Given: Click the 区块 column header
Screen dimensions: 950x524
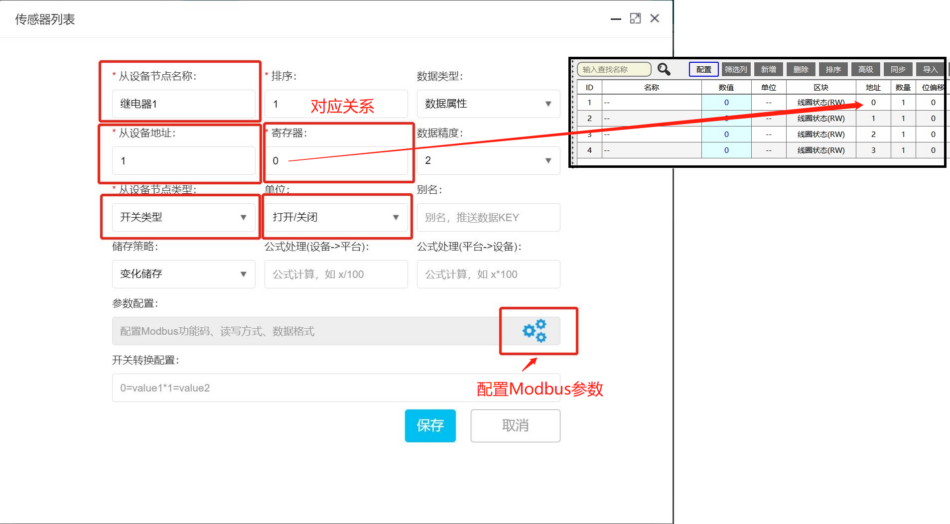Looking at the screenshot, I should click(x=821, y=87).
